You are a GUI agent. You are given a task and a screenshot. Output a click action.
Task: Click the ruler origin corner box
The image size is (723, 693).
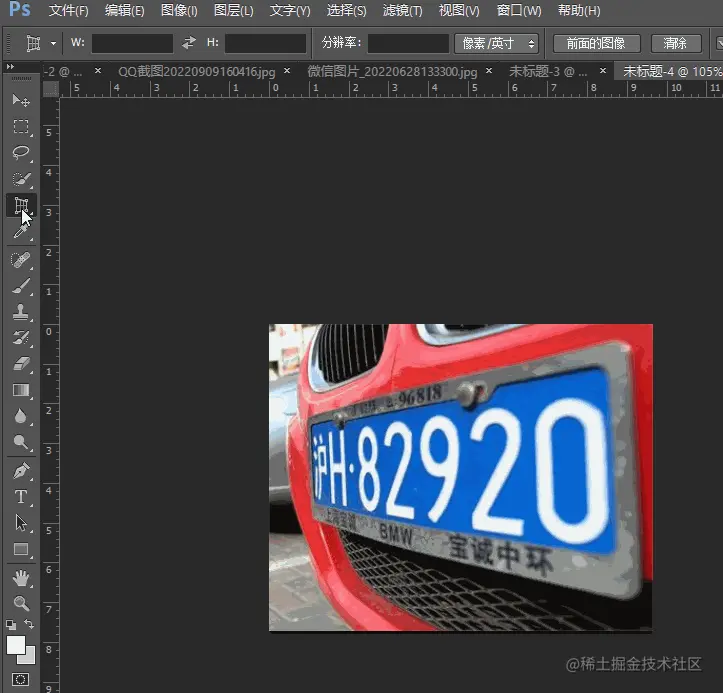[x=51, y=89]
